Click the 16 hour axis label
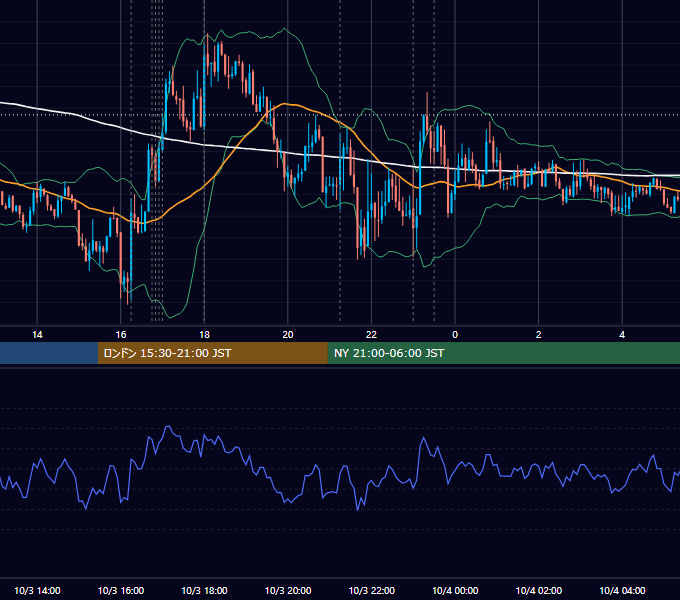Image resolution: width=680 pixels, height=600 pixels. tap(121, 335)
